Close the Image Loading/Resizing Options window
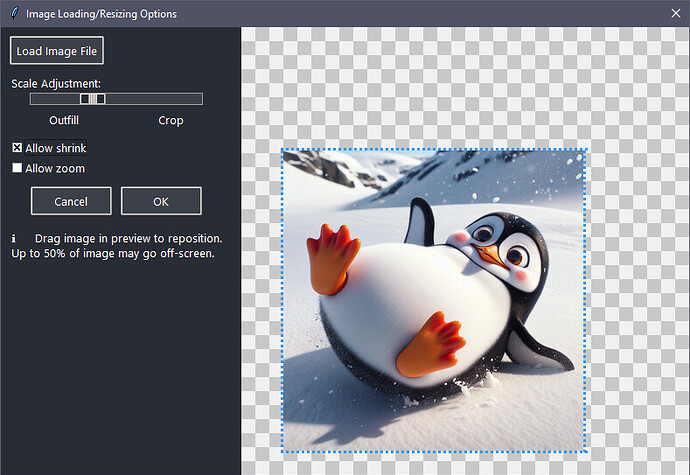Viewport: 690px width, 475px height. pos(676,14)
